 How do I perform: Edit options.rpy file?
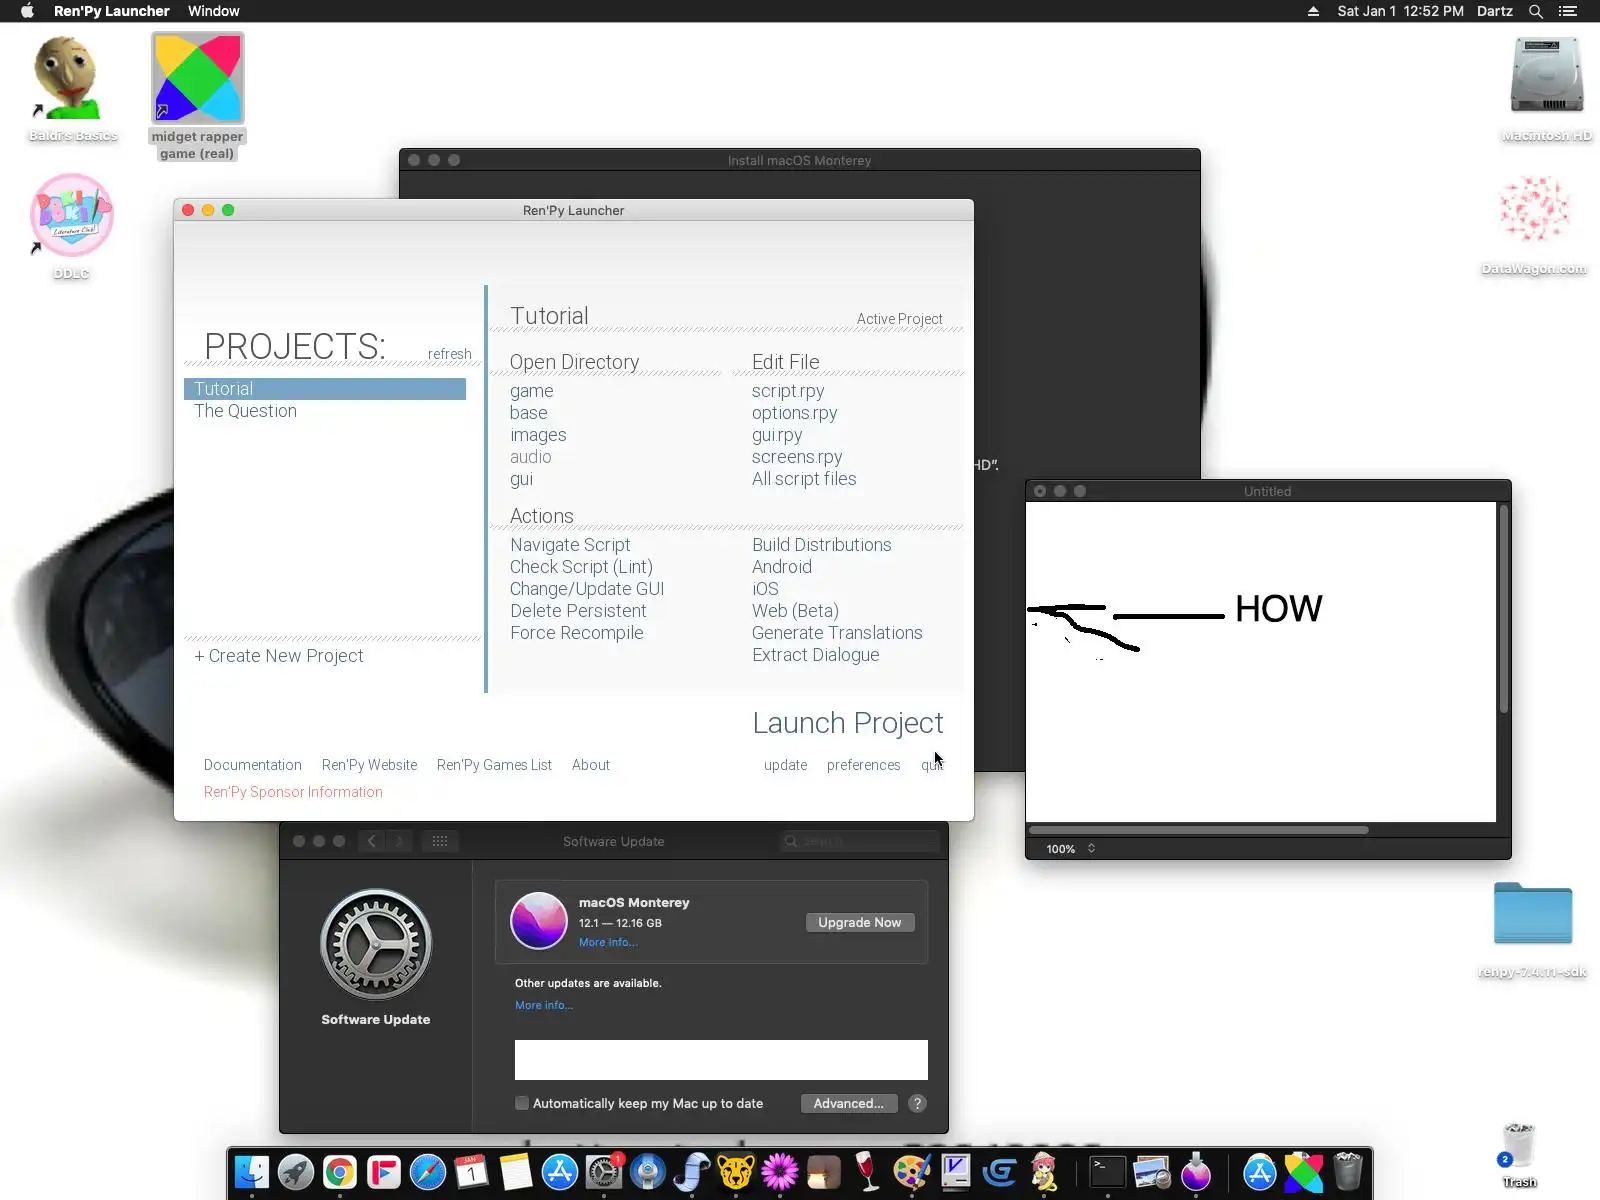pyautogui.click(x=795, y=413)
